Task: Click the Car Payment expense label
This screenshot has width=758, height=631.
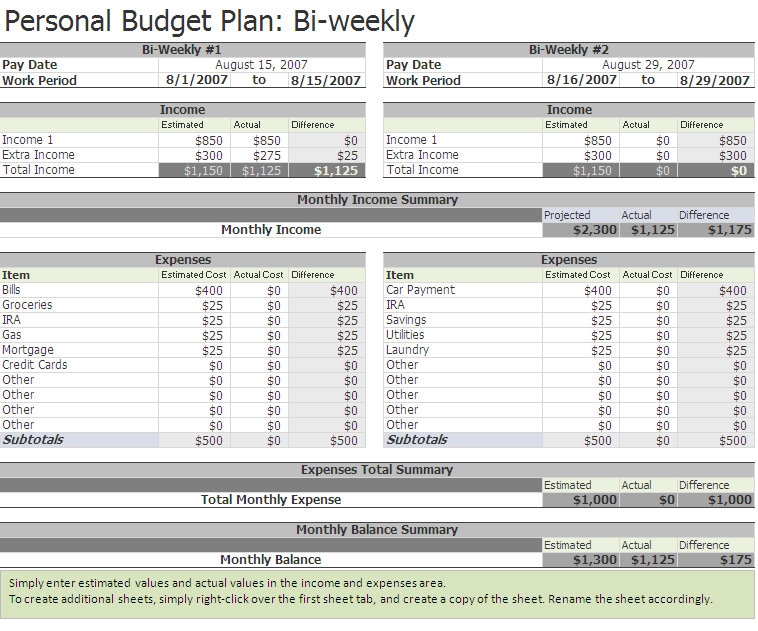Action: point(420,290)
